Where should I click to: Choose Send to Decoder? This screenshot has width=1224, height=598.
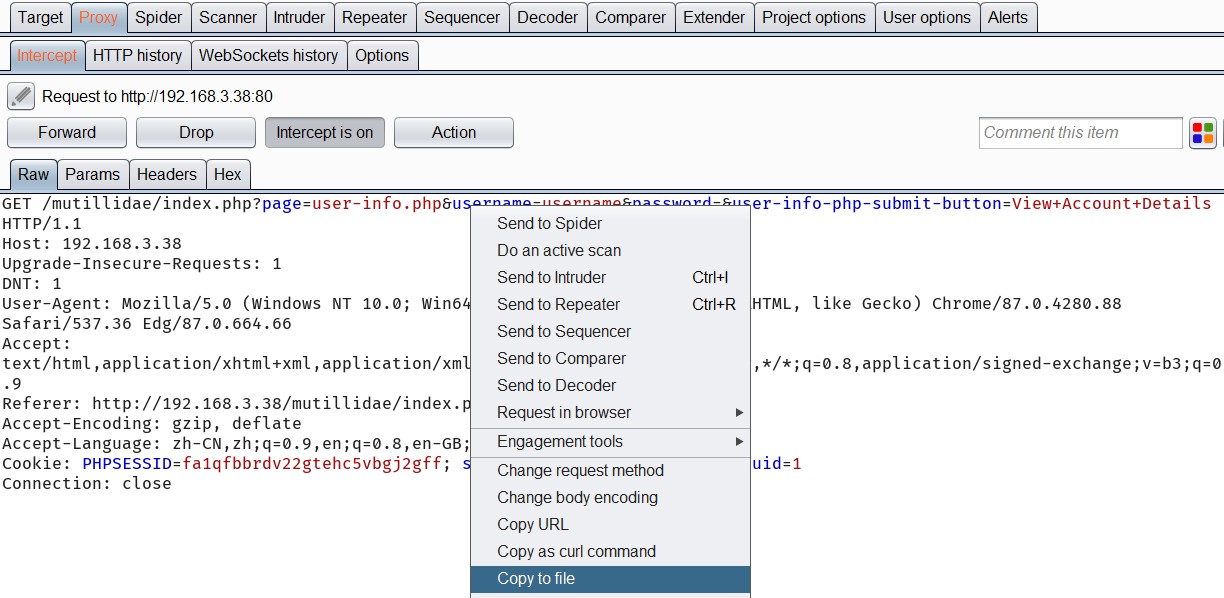(610, 385)
